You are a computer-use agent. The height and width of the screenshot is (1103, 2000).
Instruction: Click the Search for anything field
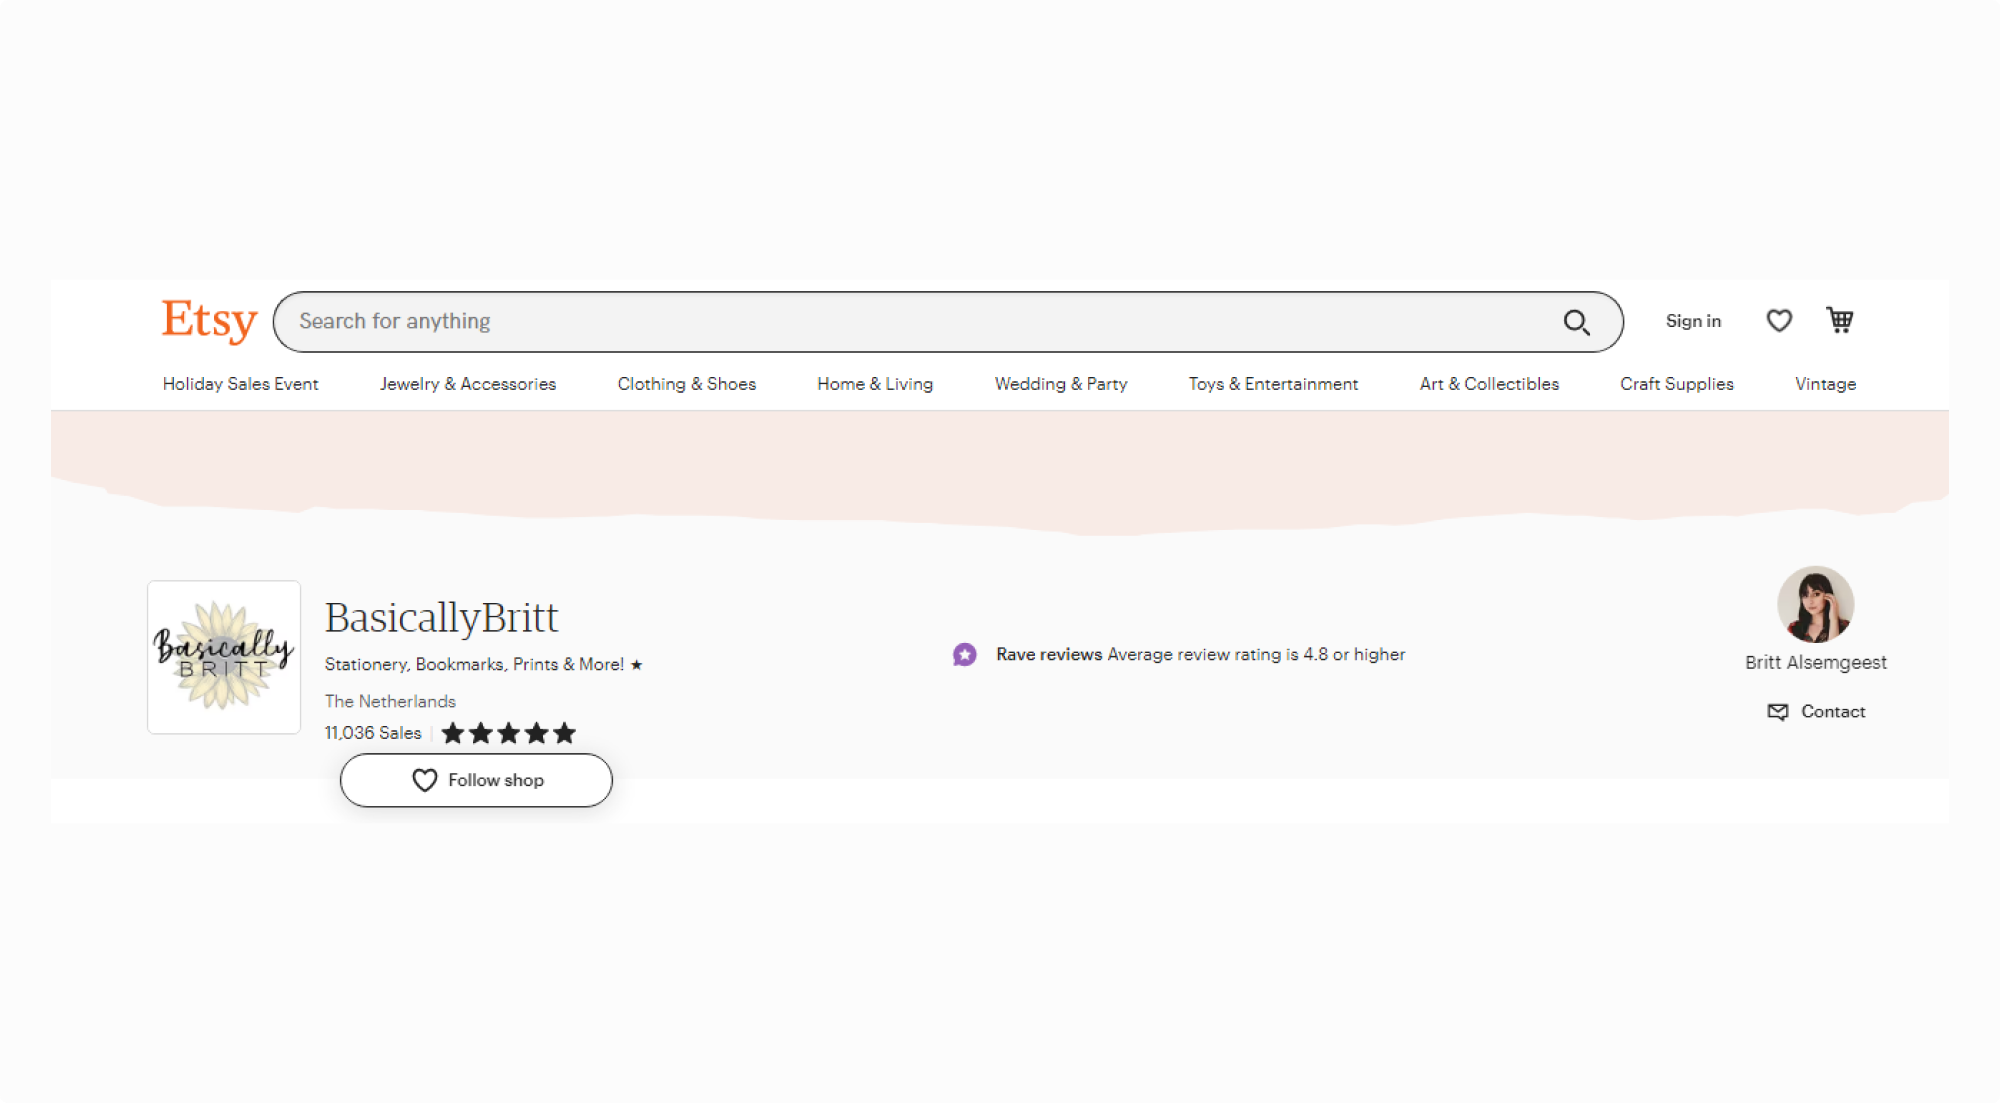(948, 322)
